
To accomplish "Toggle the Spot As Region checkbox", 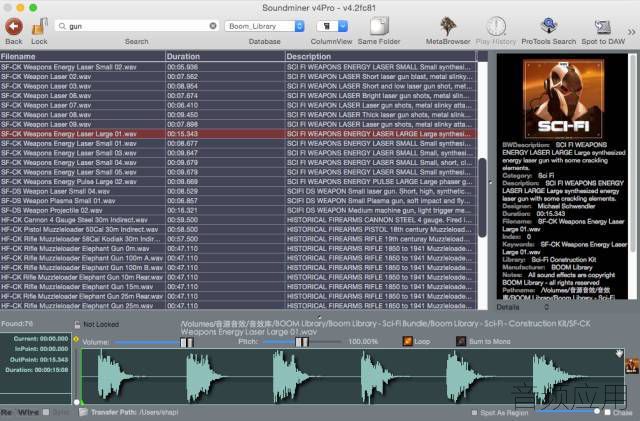I will 474,412.
